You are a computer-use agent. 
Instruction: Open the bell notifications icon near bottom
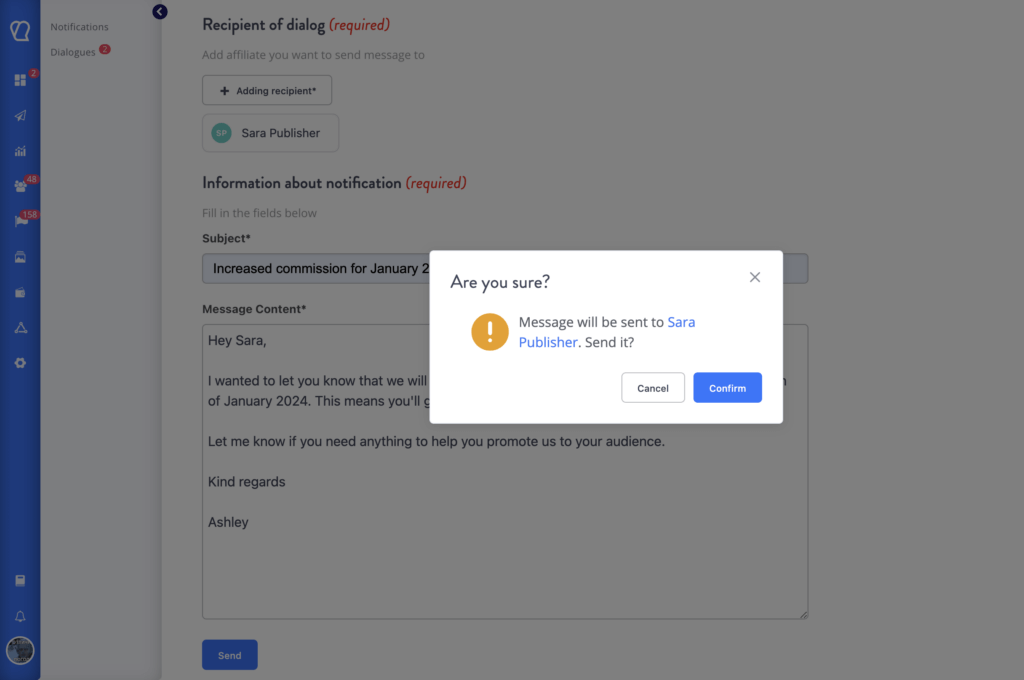tap(20, 616)
